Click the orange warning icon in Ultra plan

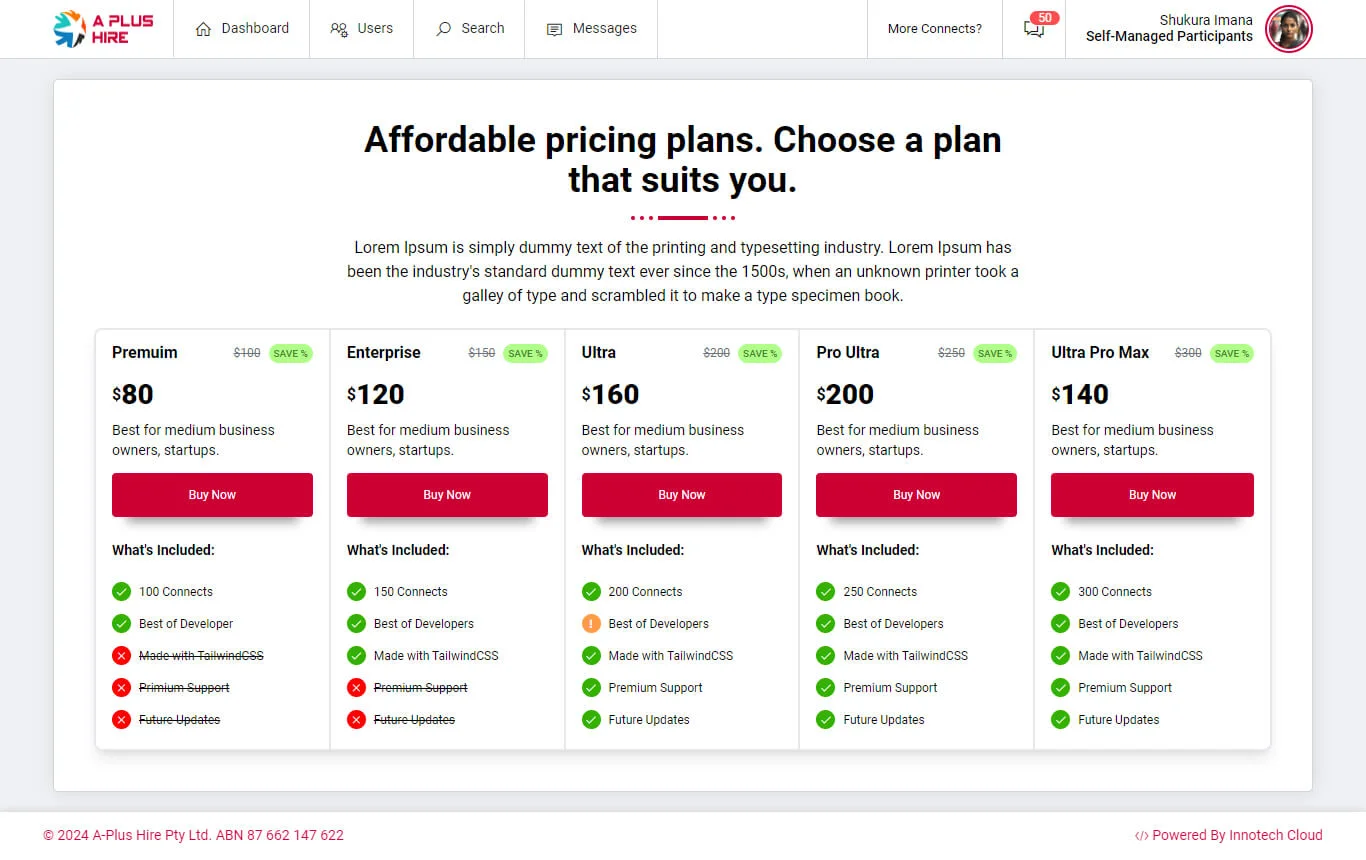coord(591,624)
